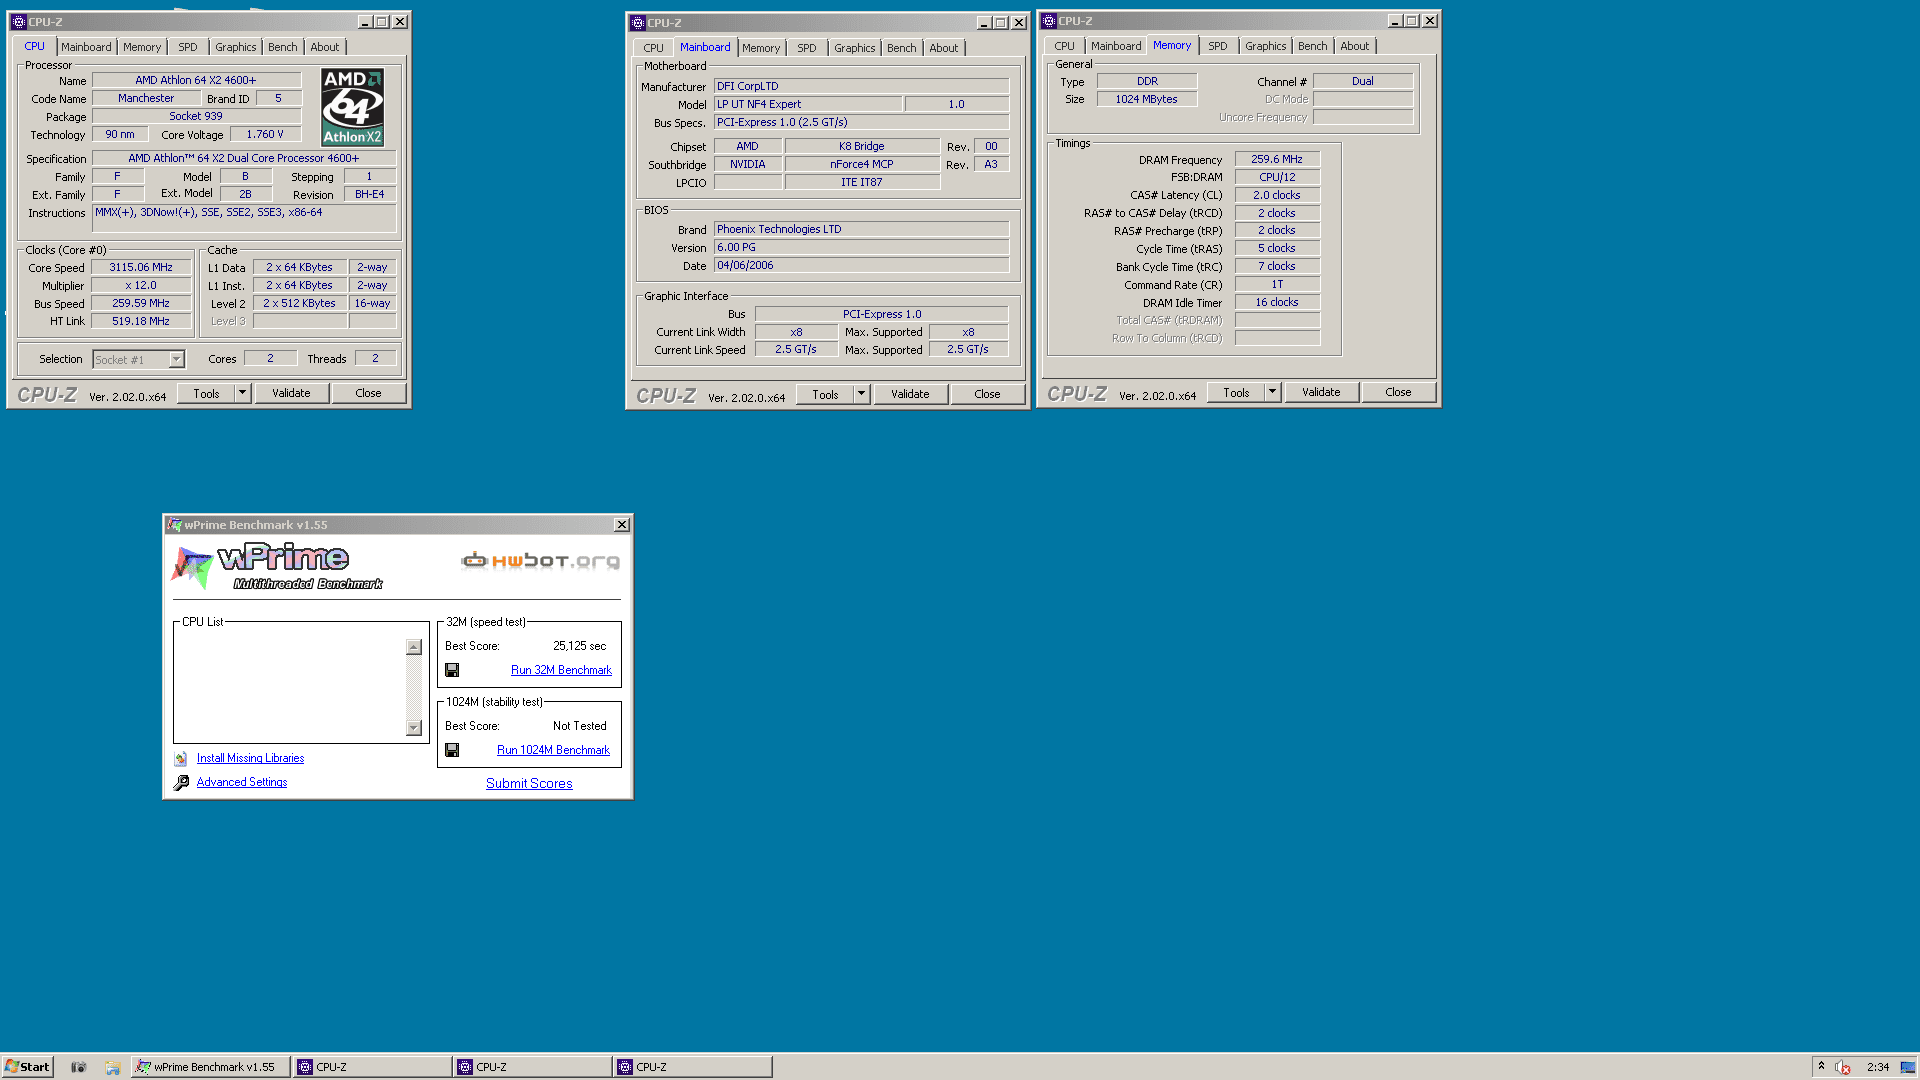Open Tools dropdown arrow in left CPU-Z
Image resolution: width=1920 pixels, height=1080 pixels.
(x=242, y=393)
